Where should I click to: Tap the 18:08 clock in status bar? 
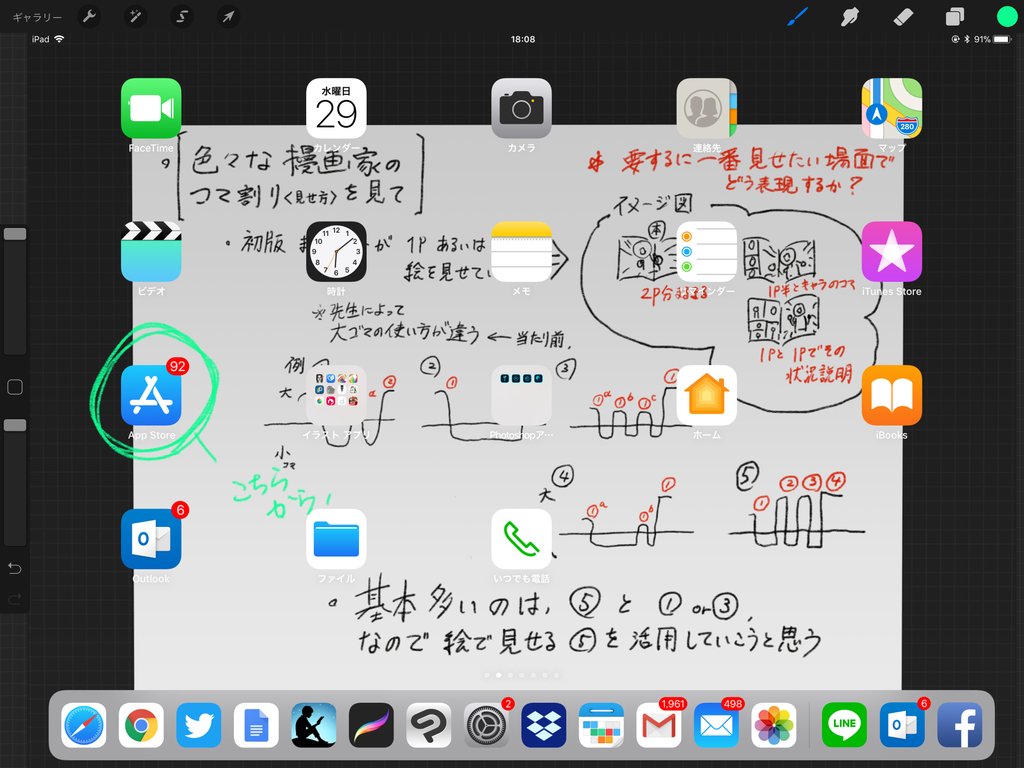(x=522, y=39)
